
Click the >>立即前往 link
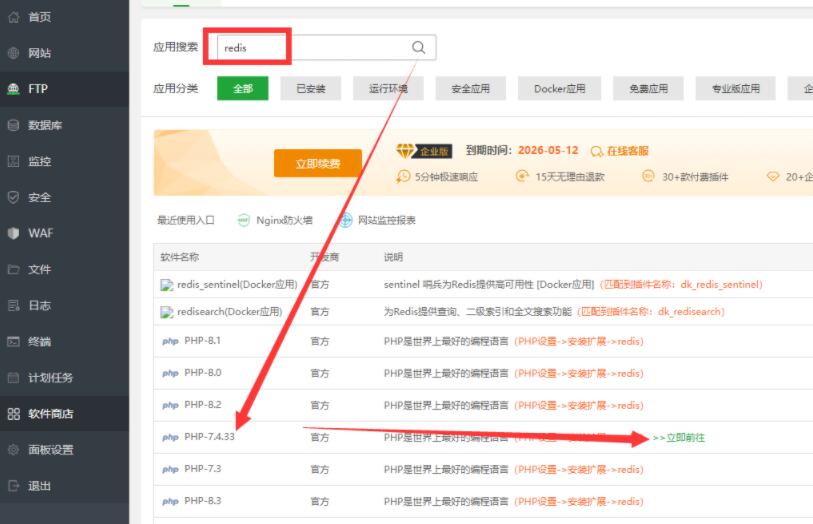pyautogui.click(x=678, y=438)
